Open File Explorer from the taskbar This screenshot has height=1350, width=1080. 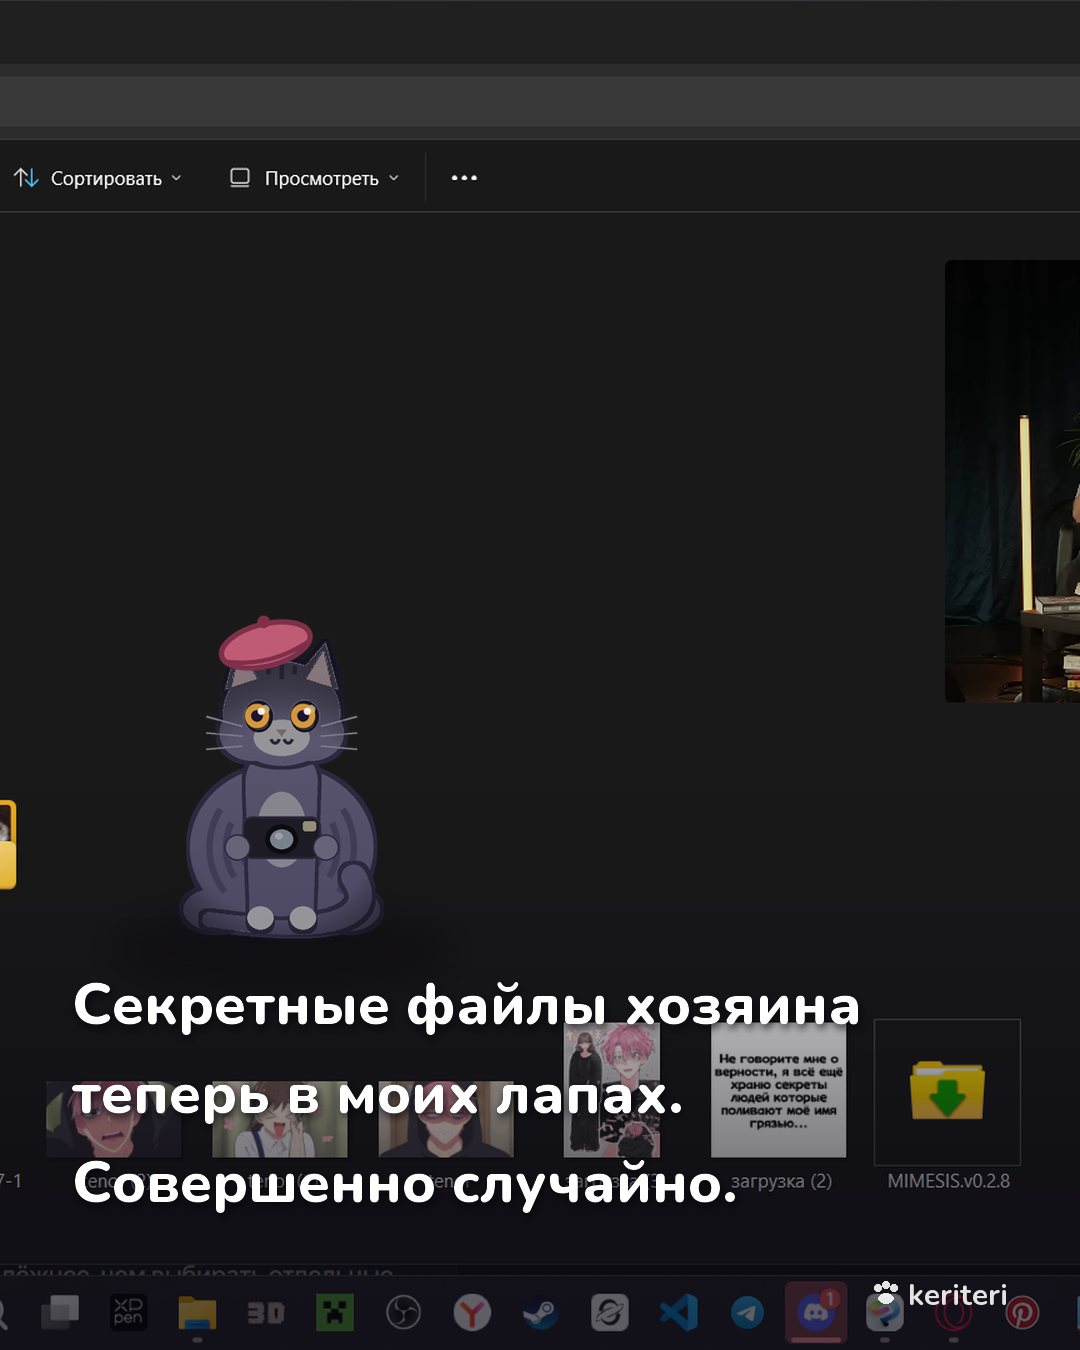(197, 1313)
